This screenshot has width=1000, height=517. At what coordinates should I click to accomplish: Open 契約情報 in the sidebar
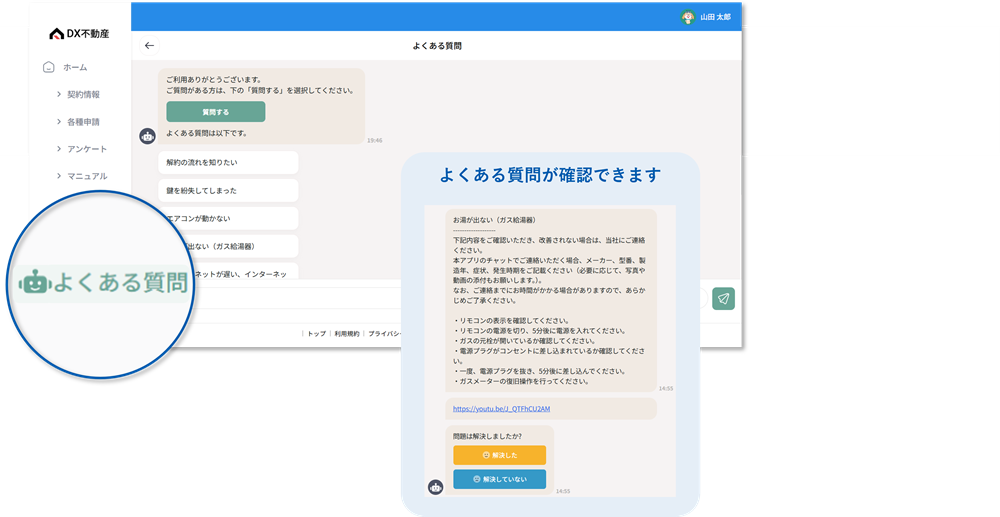click(84, 94)
